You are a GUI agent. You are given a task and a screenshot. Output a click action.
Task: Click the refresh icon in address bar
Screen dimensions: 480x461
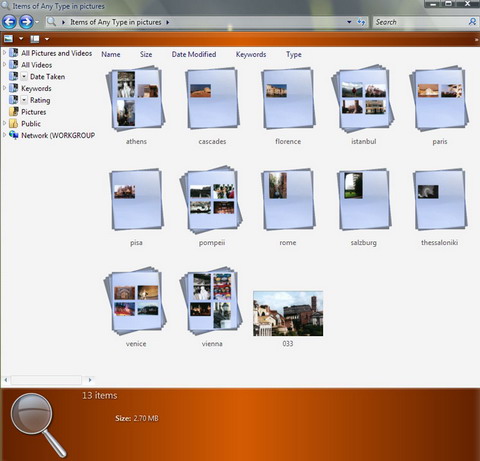tap(361, 22)
